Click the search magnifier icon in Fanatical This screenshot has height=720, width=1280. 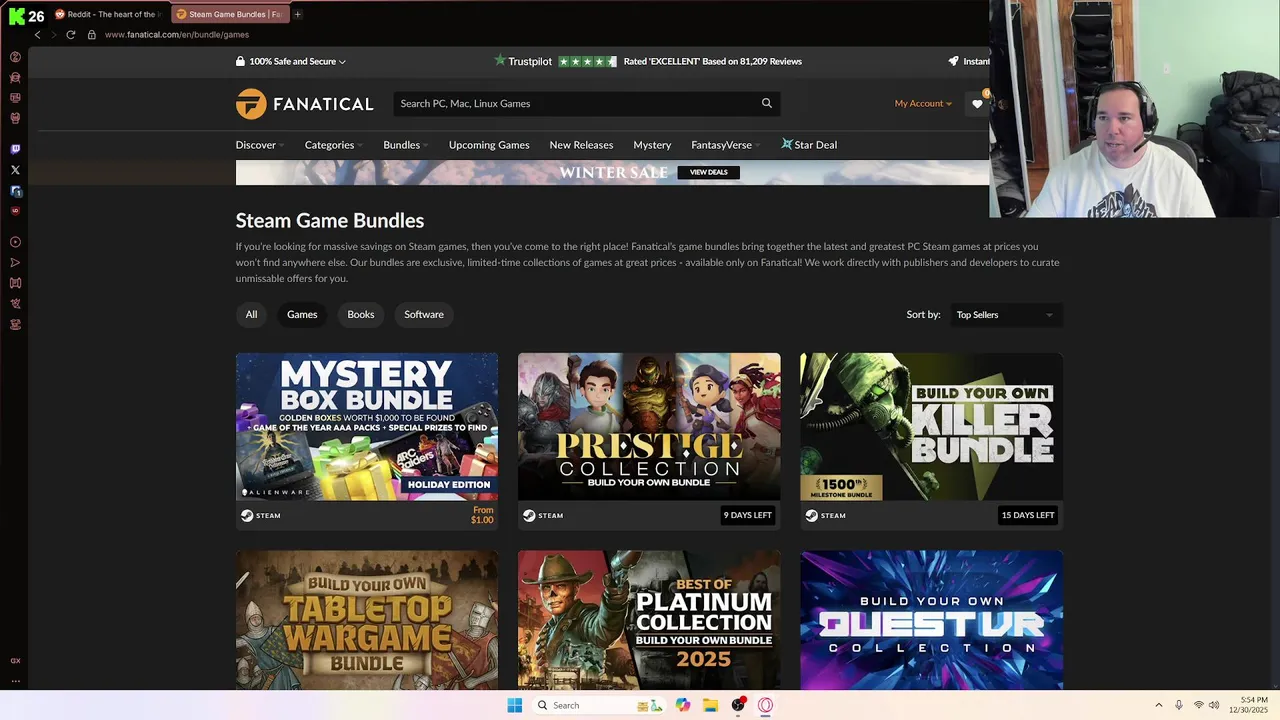click(767, 103)
